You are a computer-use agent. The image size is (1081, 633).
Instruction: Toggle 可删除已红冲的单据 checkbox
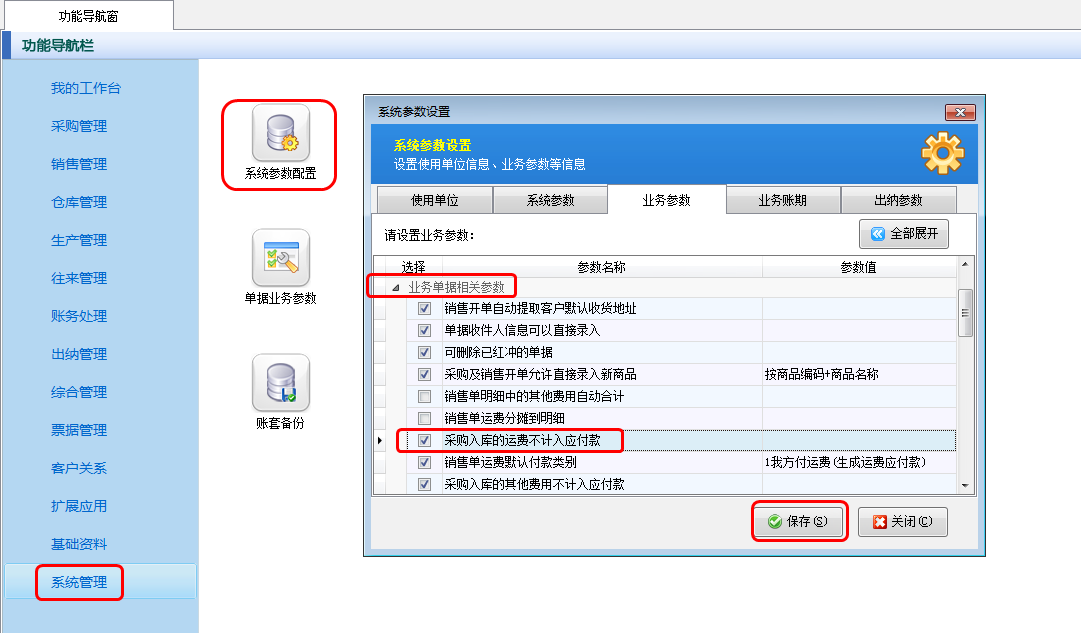[x=424, y=352]
